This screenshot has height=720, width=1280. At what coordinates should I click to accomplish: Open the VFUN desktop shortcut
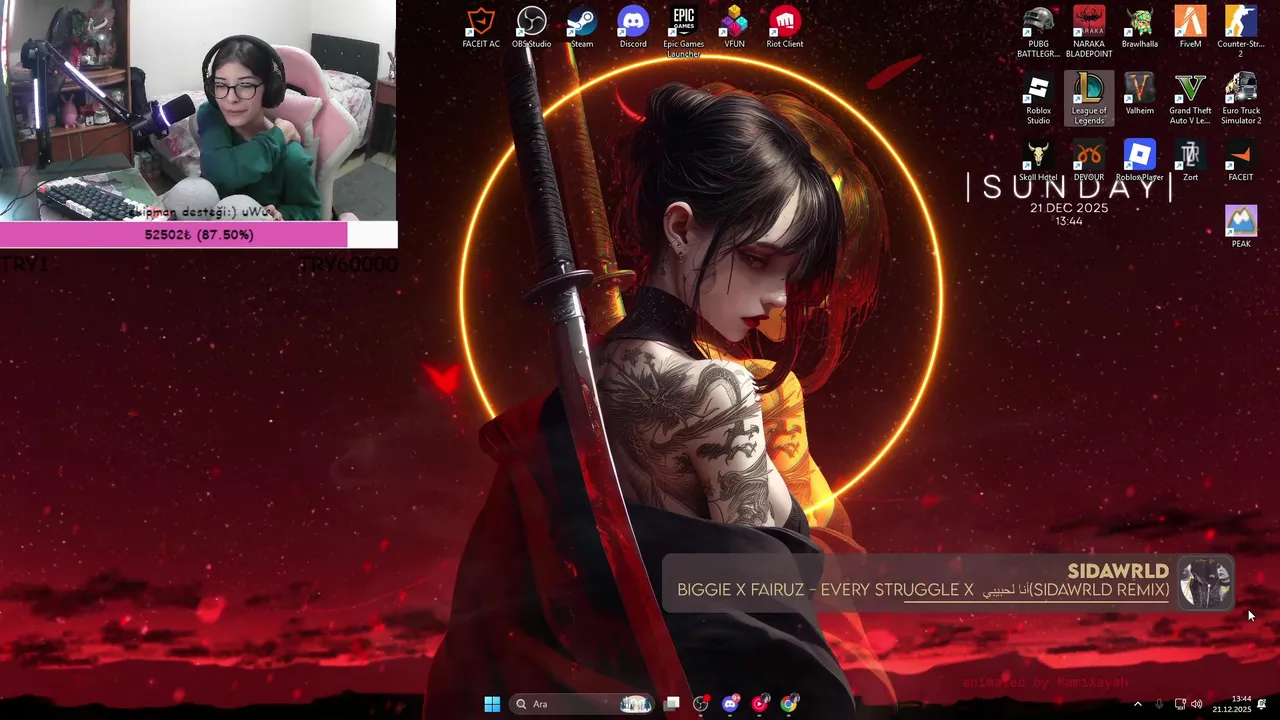(735, 27)
